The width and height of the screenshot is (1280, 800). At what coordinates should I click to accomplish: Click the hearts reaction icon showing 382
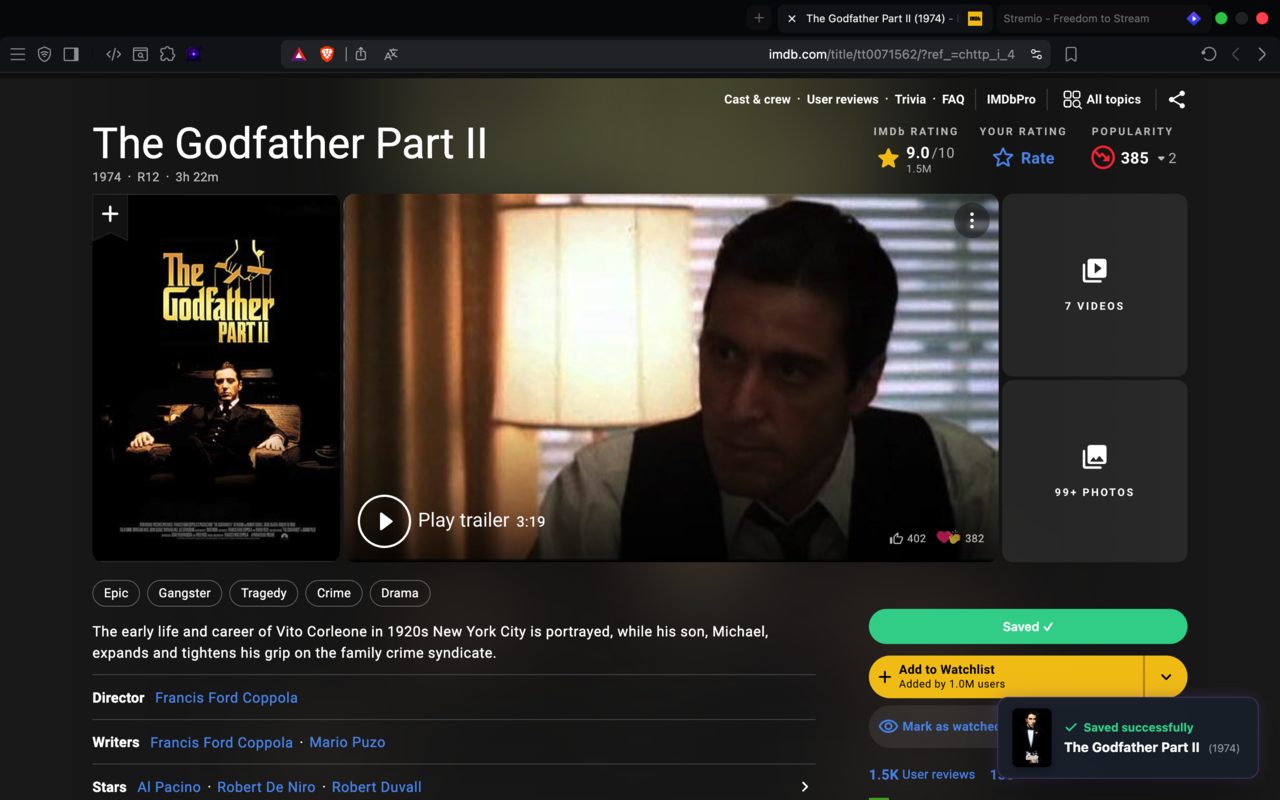click(948, 538)
